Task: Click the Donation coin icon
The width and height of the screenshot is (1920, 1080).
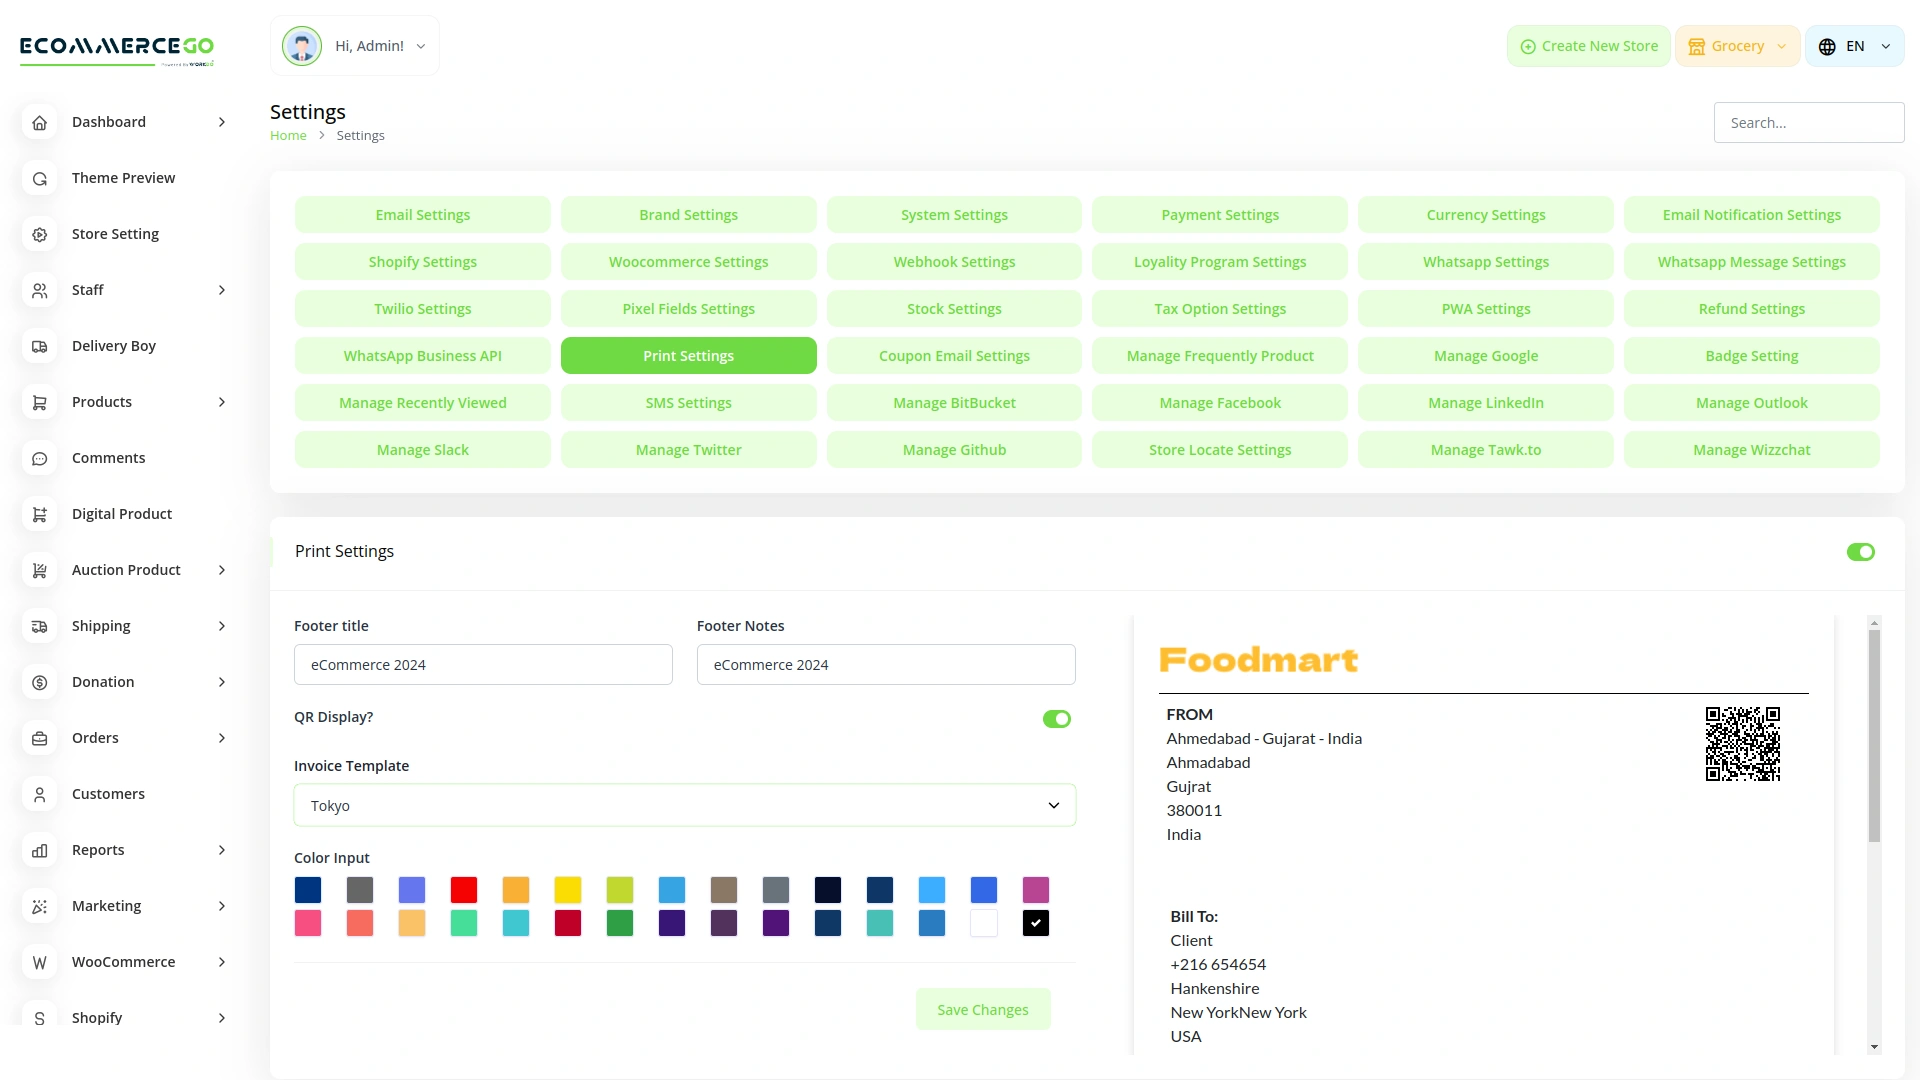Action: [40, 682]
